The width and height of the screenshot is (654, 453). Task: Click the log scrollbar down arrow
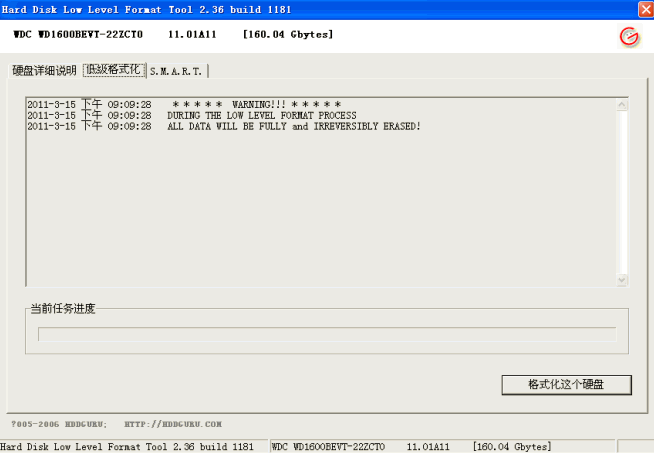click(x=623, y=281)
